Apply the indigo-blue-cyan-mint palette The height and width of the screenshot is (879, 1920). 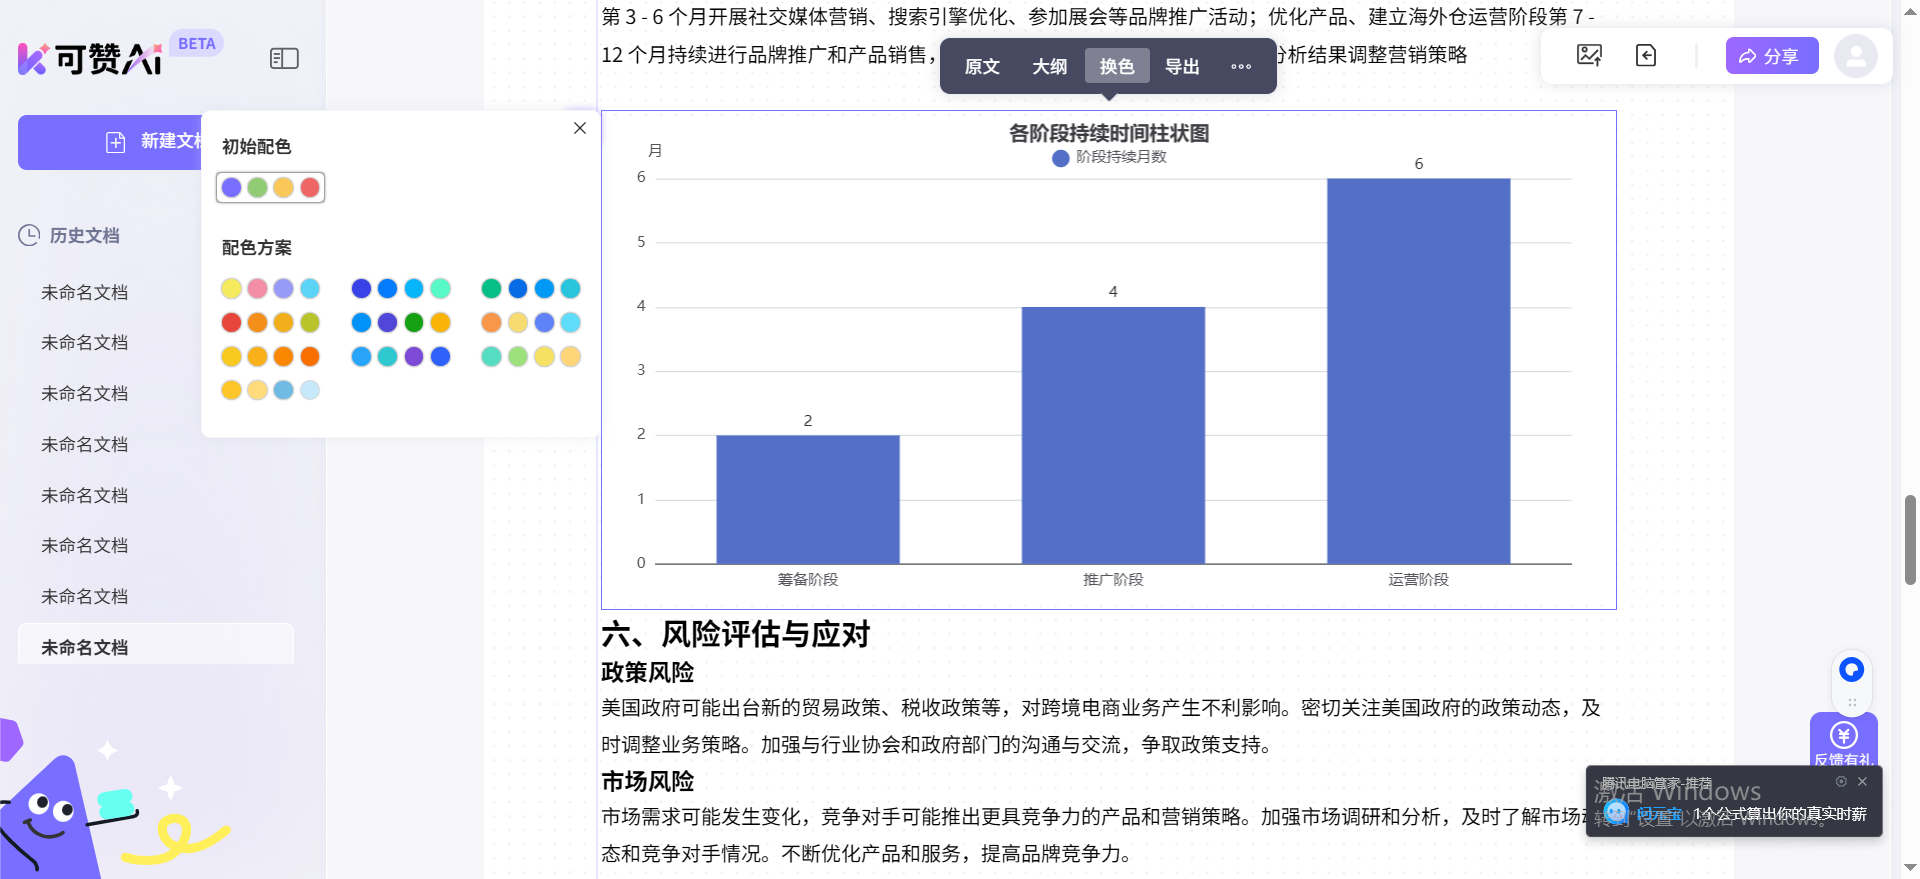(x=401, y=288)
